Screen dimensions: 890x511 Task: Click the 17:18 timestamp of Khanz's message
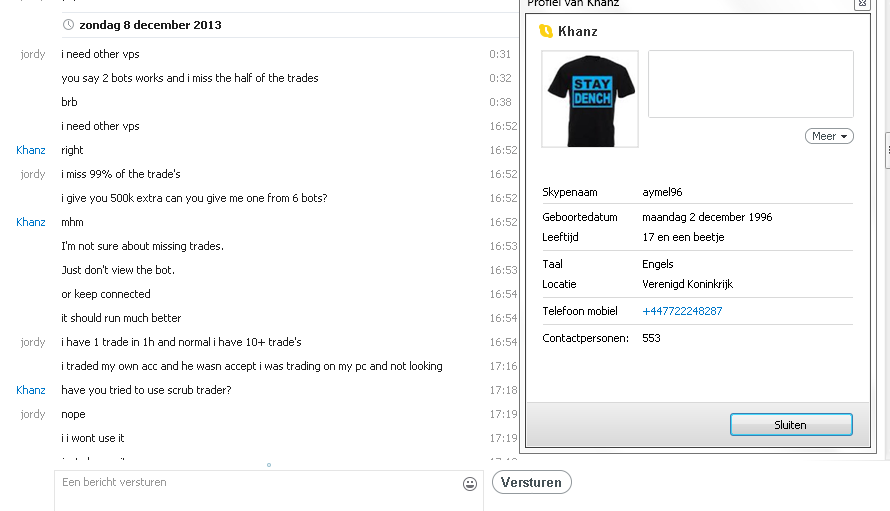(x=503, y=390)
